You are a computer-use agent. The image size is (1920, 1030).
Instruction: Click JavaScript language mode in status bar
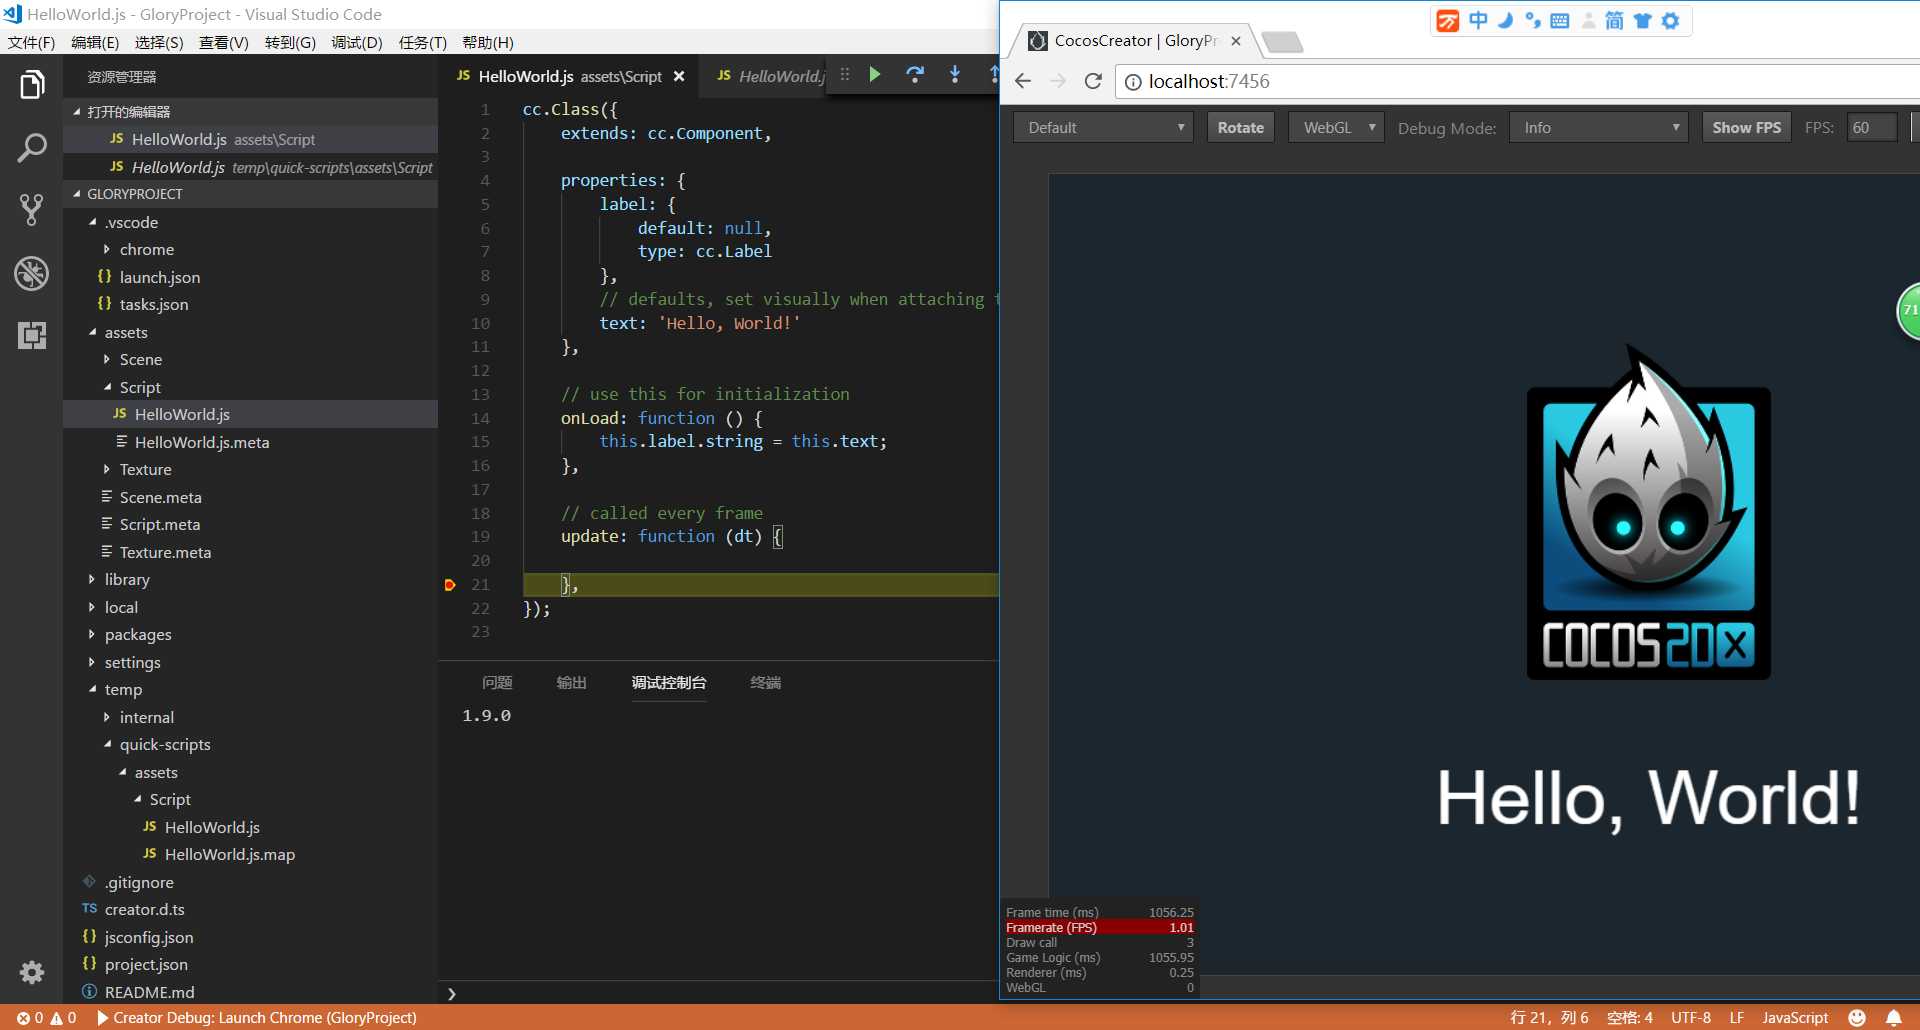pyautogui.click(x=1795, y=1018)
